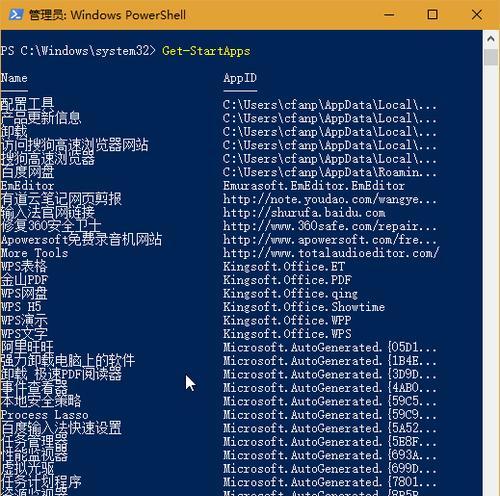This screenshot has height=496, width=500.
Task: Click the 金山PDF name entry
Action: (24, 280)
